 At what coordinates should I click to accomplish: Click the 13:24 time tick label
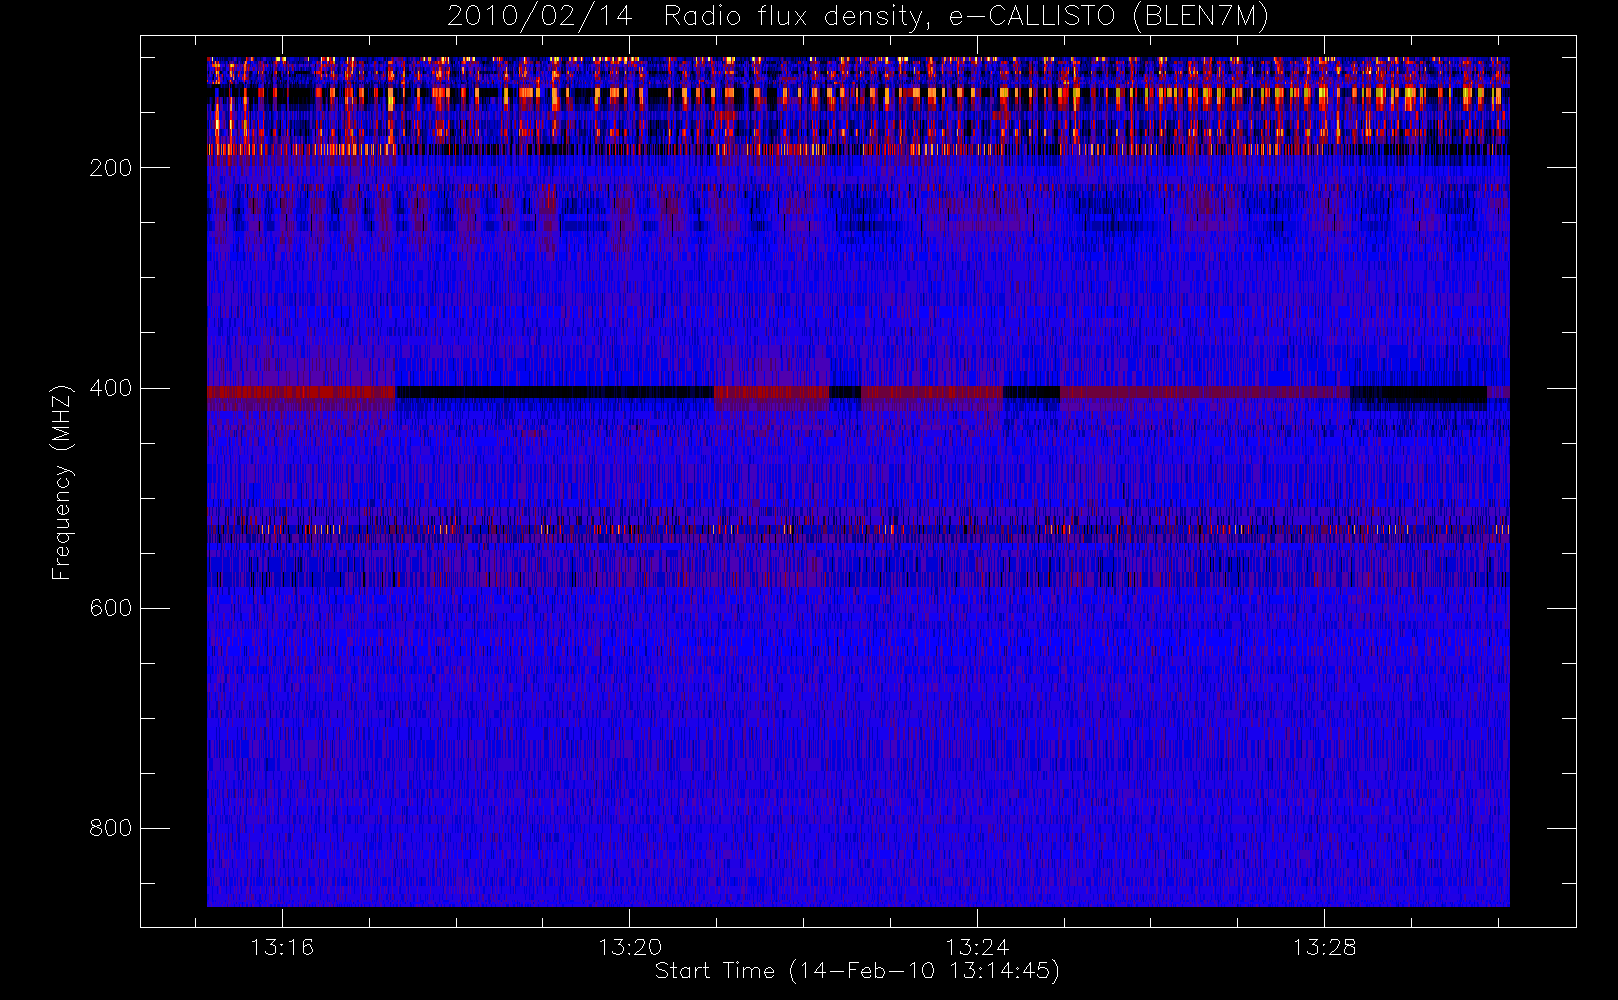977,947
